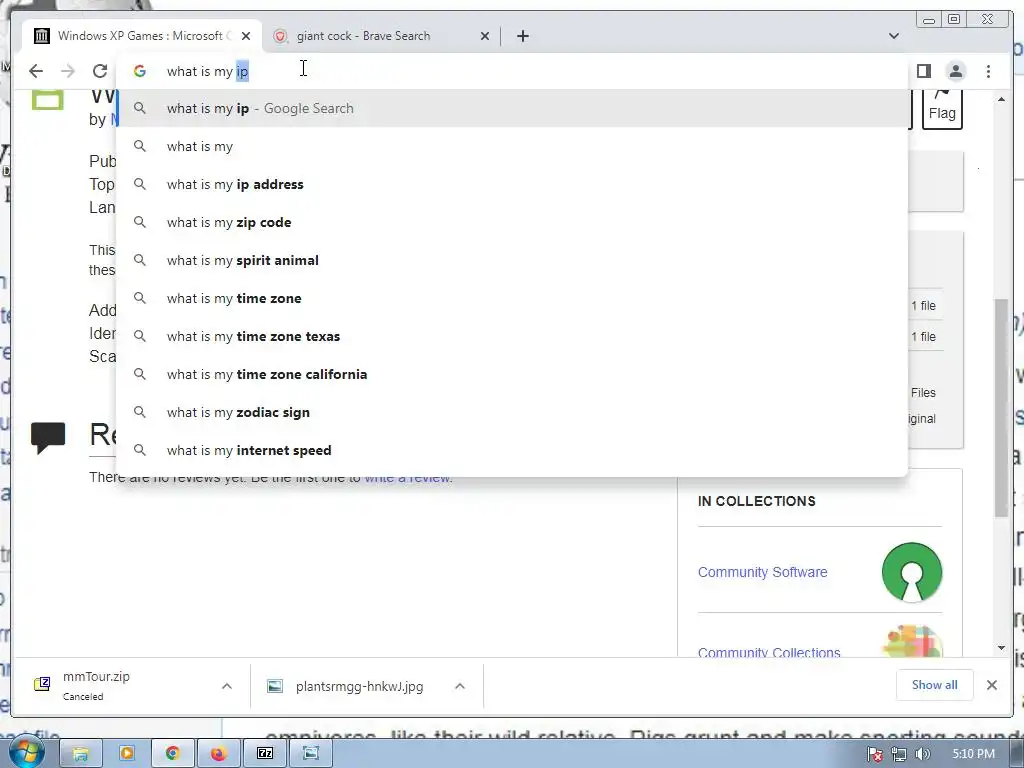Open the Community Collections link
Image resolution: width=1024 pixels, height=768 pixels.
coord(769,652)
